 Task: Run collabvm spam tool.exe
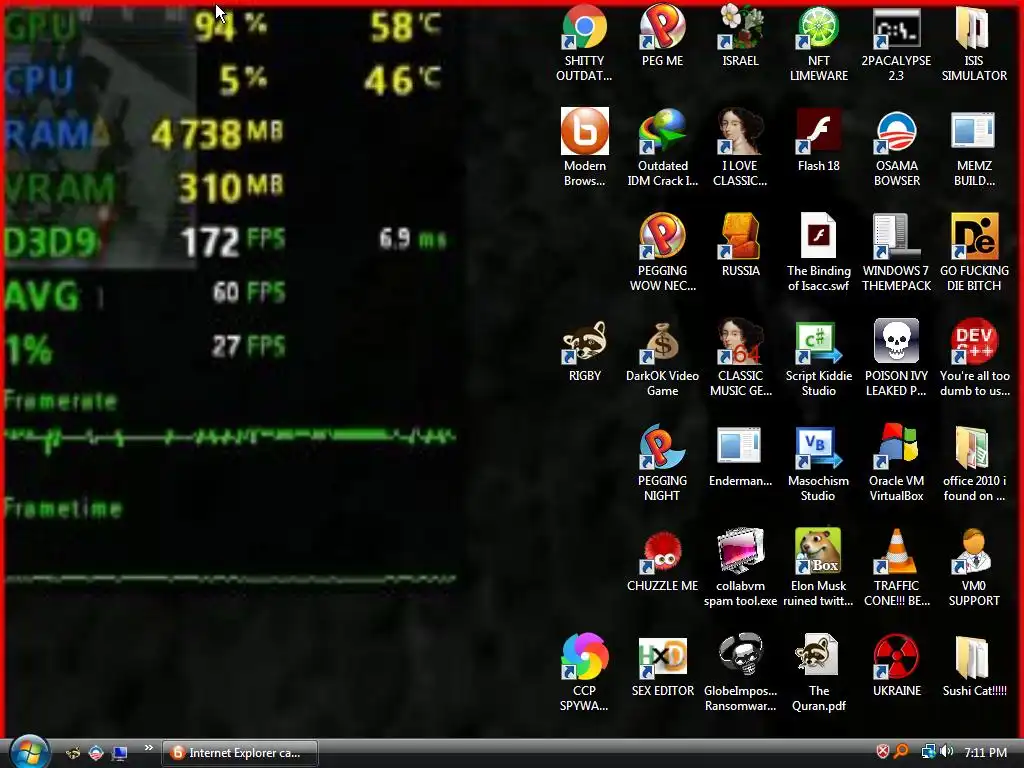coord(740,552)
